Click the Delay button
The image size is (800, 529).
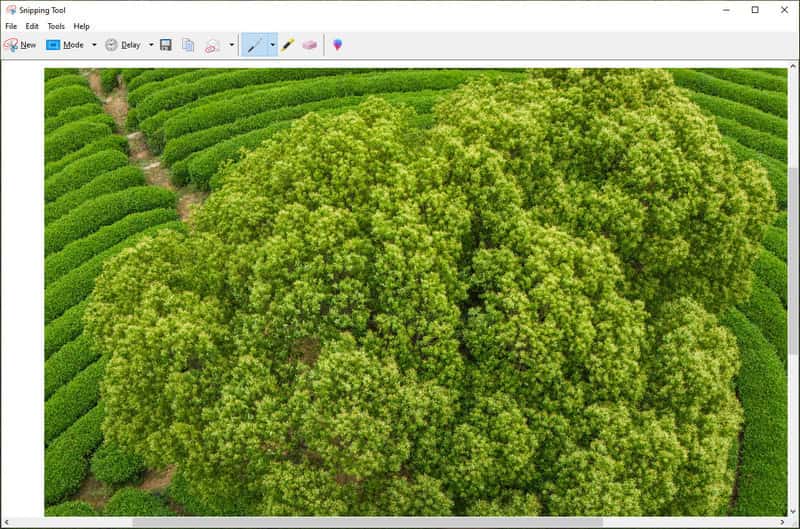123,45
